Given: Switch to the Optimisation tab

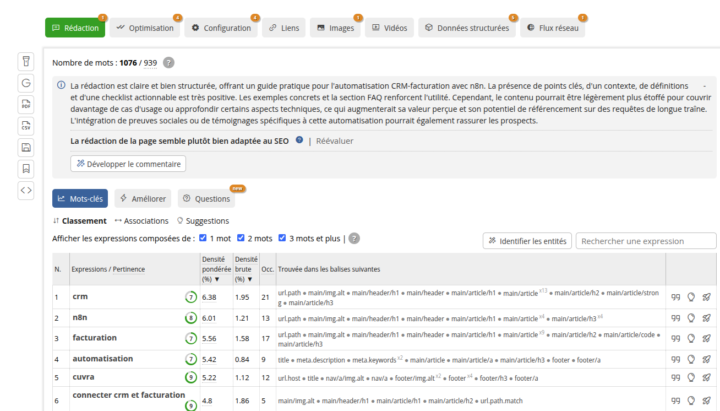Looking at the screenshot, I should (145, 28).
